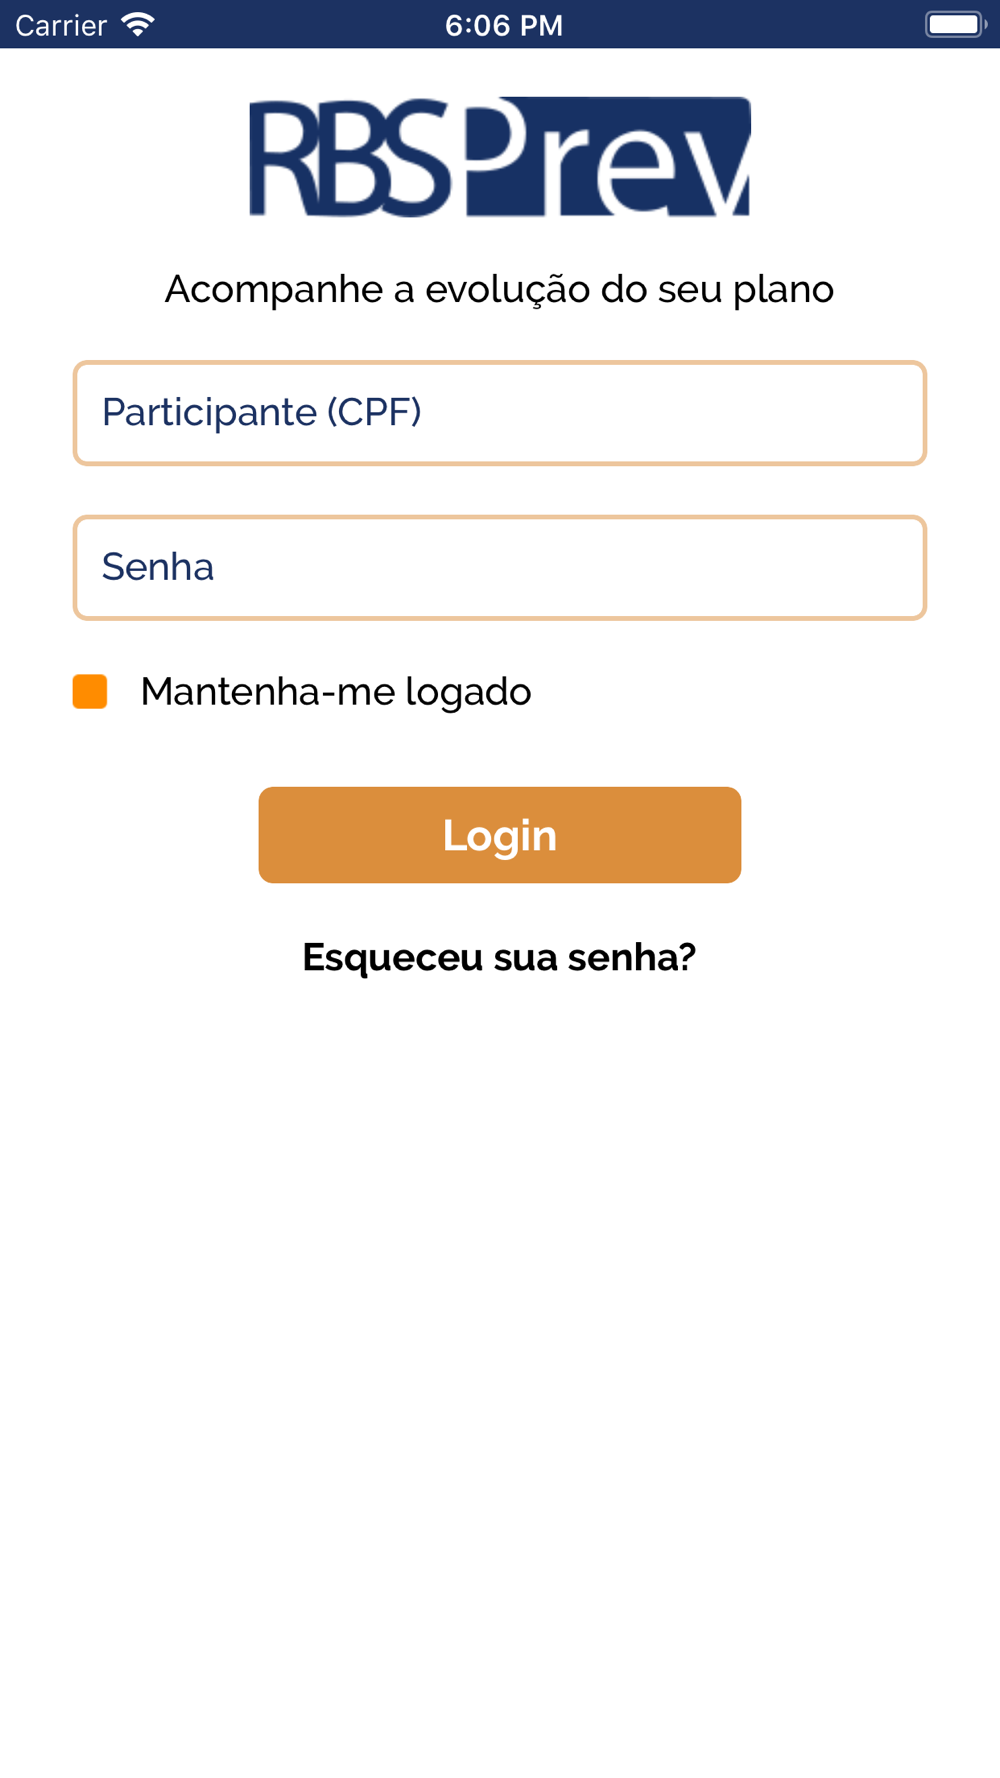
Task: Click the 'Participante (CPF)' placeholder text
Action: click(x=262, y=412)
